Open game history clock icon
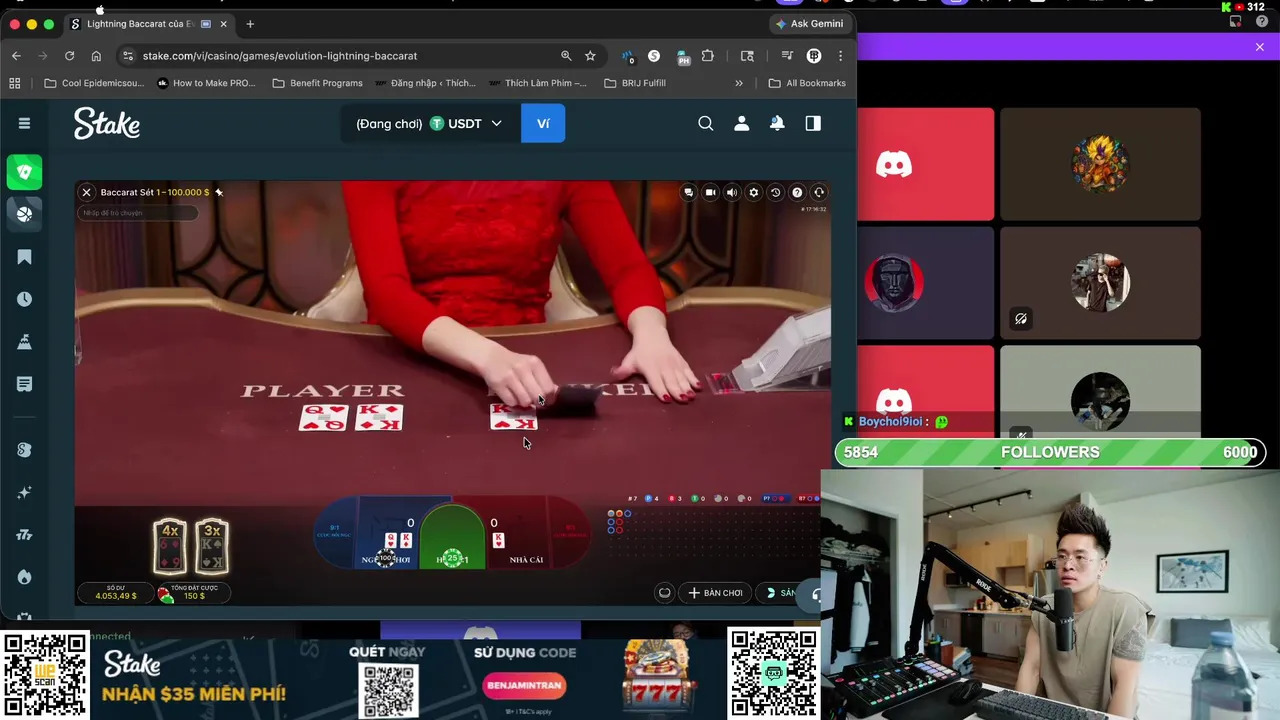1280x720 pixels. [x=775, y=192]
